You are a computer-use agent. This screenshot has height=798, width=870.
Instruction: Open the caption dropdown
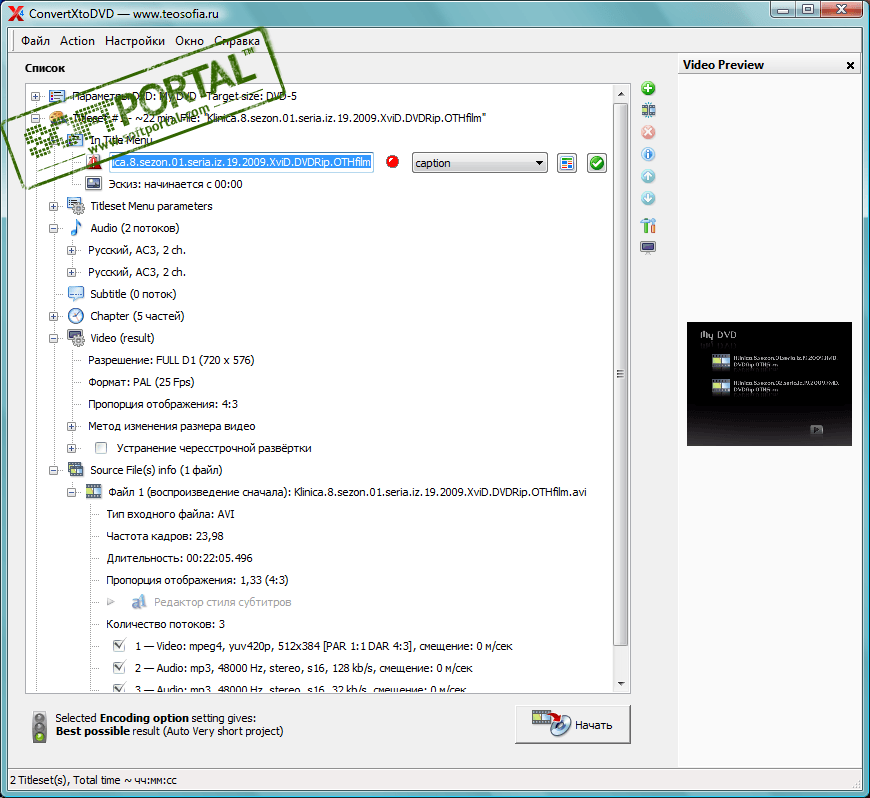click(x=479, y=163)
